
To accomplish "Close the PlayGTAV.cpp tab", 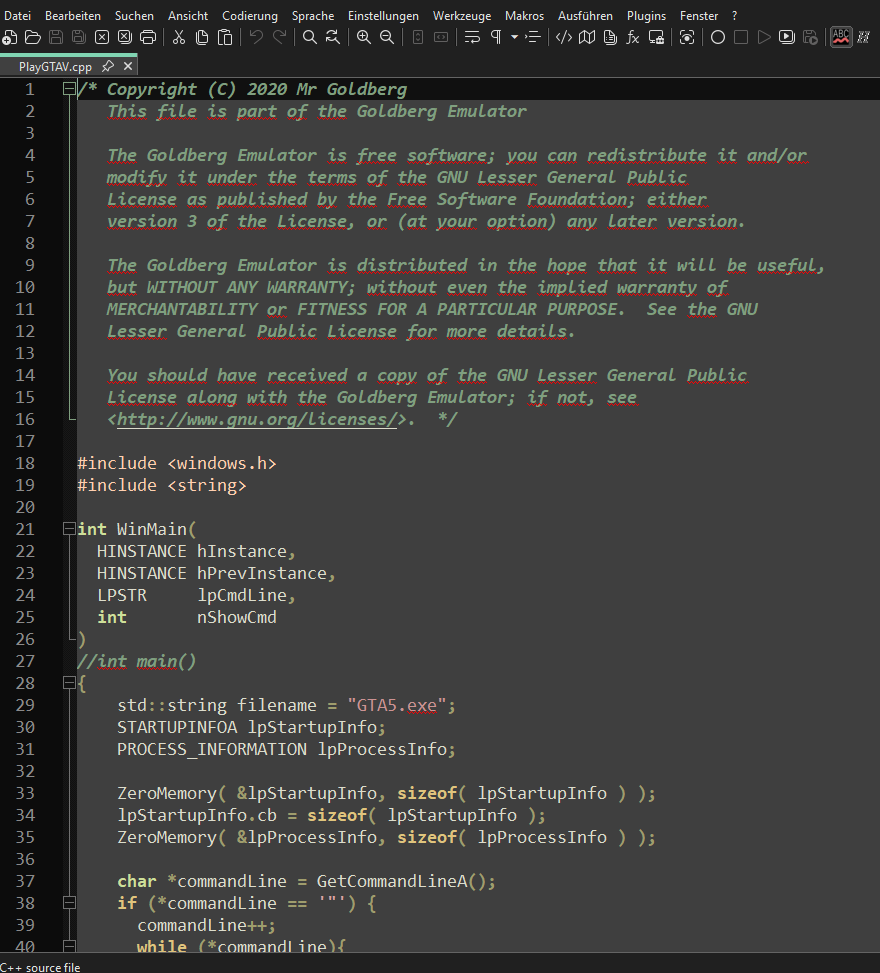I will 128,66.
